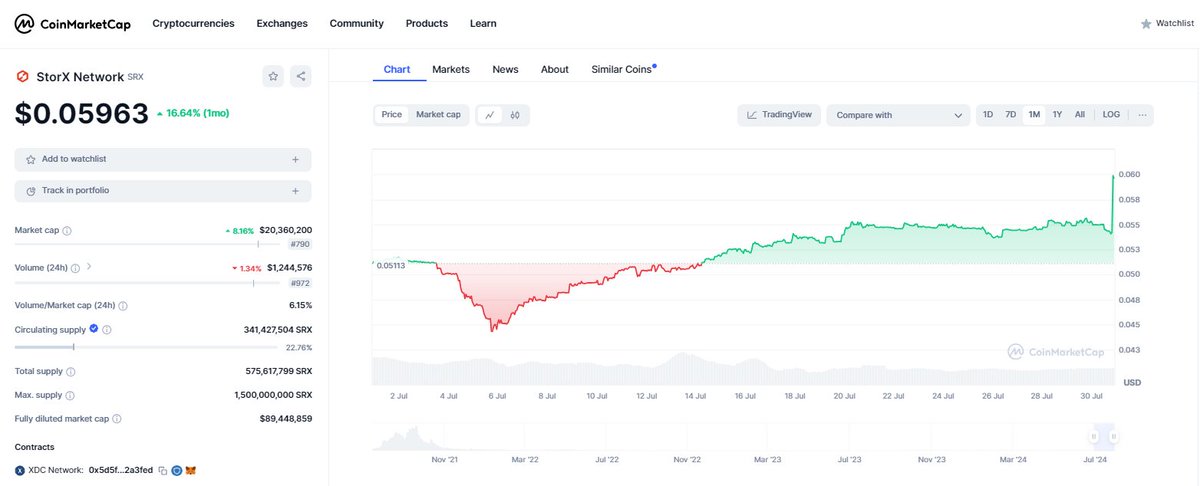
Task: Set chart range to 1D
Action: (988, 115)
